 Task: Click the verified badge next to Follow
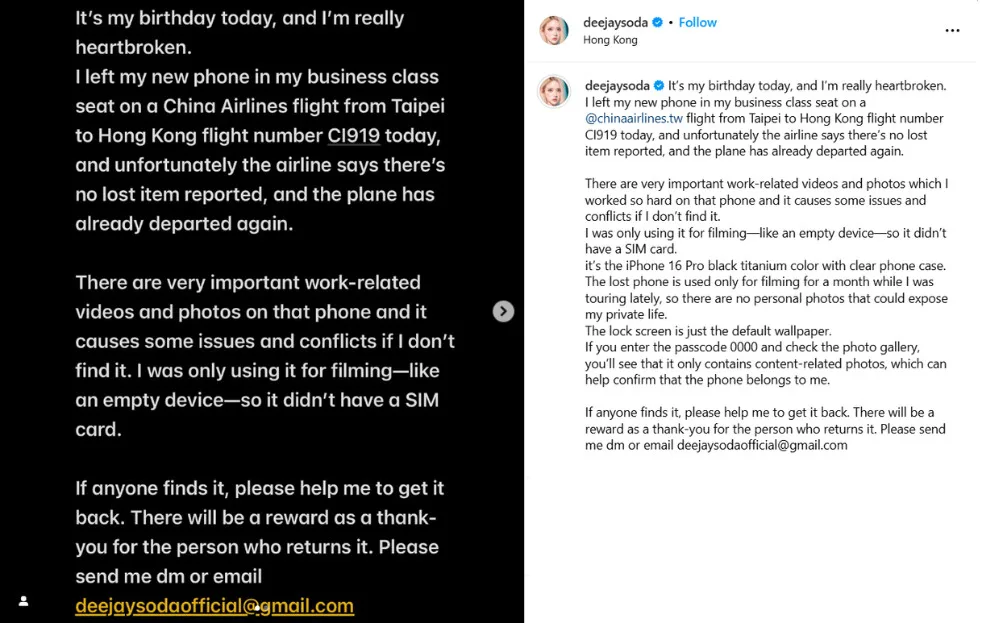[x=658, y=22]
